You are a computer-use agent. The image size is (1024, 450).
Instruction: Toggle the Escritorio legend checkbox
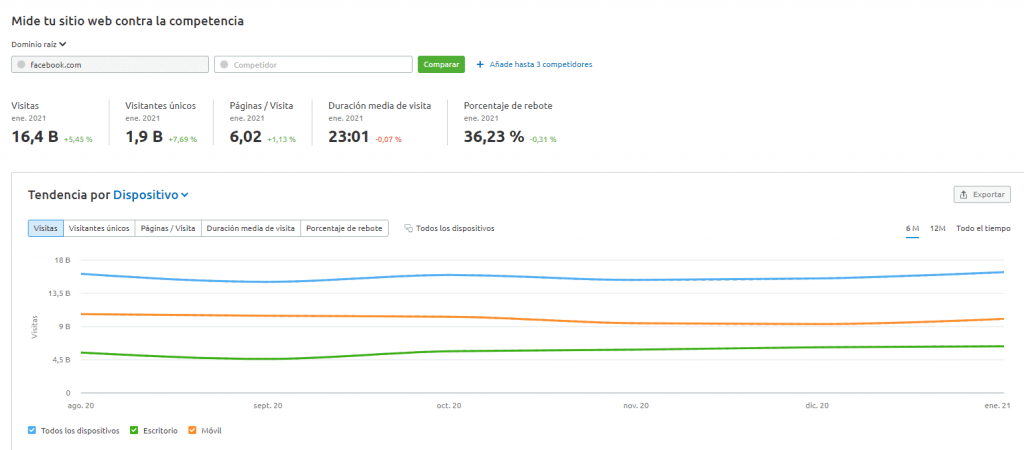[x=134, y=430]
